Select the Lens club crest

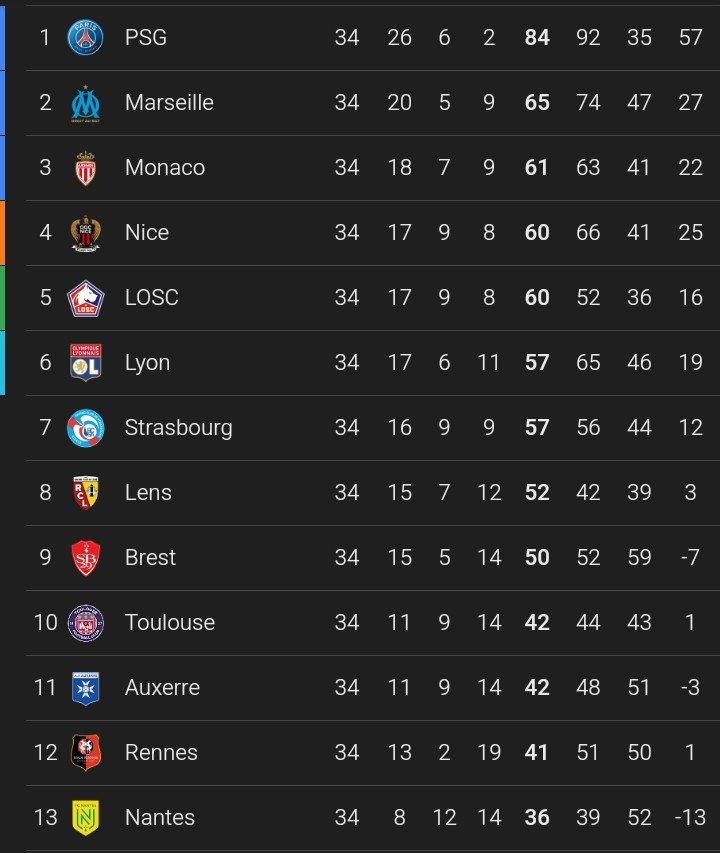85,493
